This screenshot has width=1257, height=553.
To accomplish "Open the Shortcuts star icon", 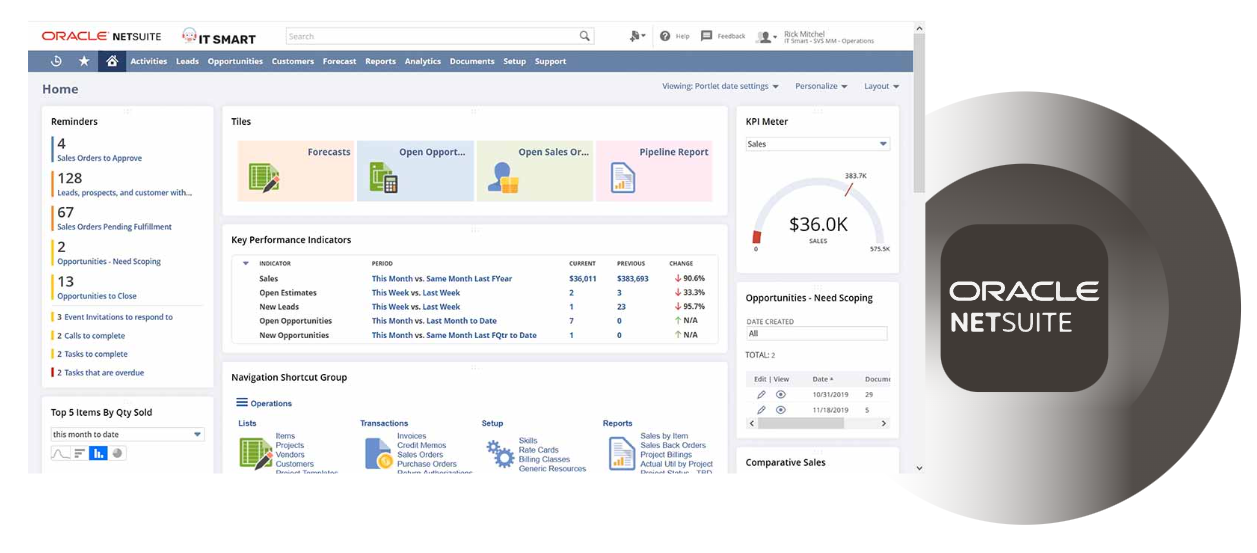I will coord(84,61).
